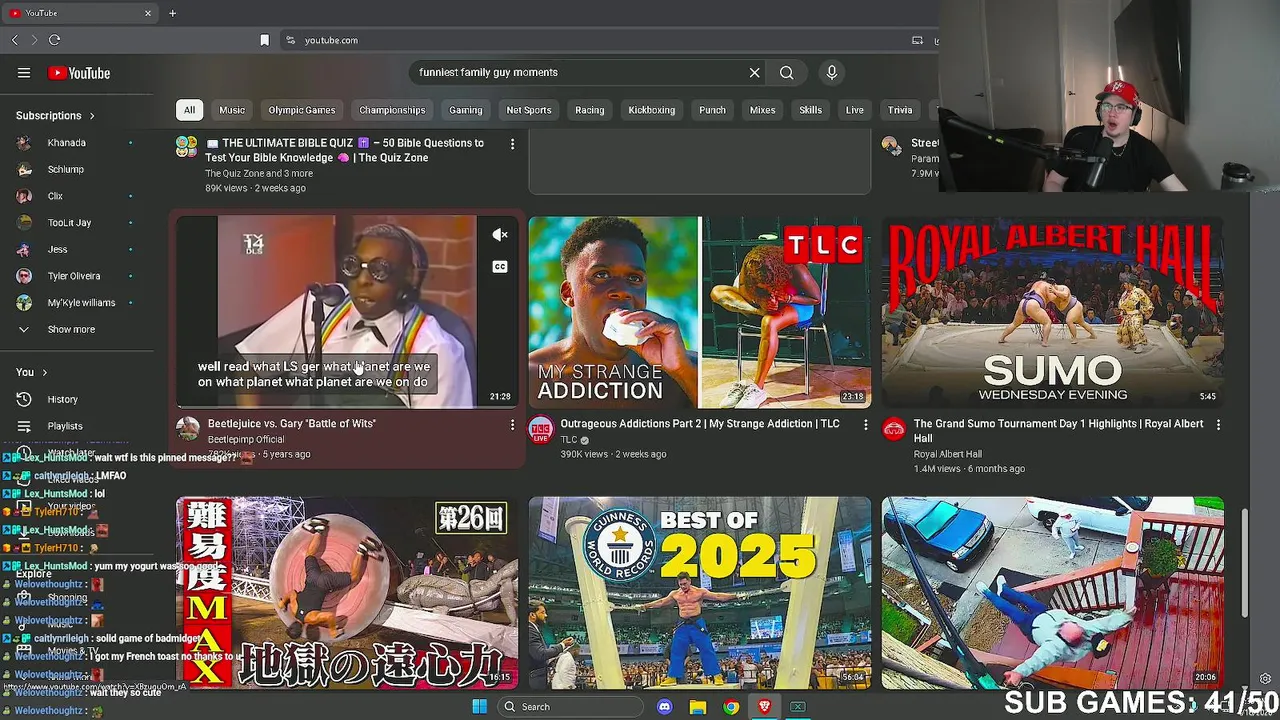Clear the search box with the X icon
This screenshot has width=1280, height=720.
755,72
